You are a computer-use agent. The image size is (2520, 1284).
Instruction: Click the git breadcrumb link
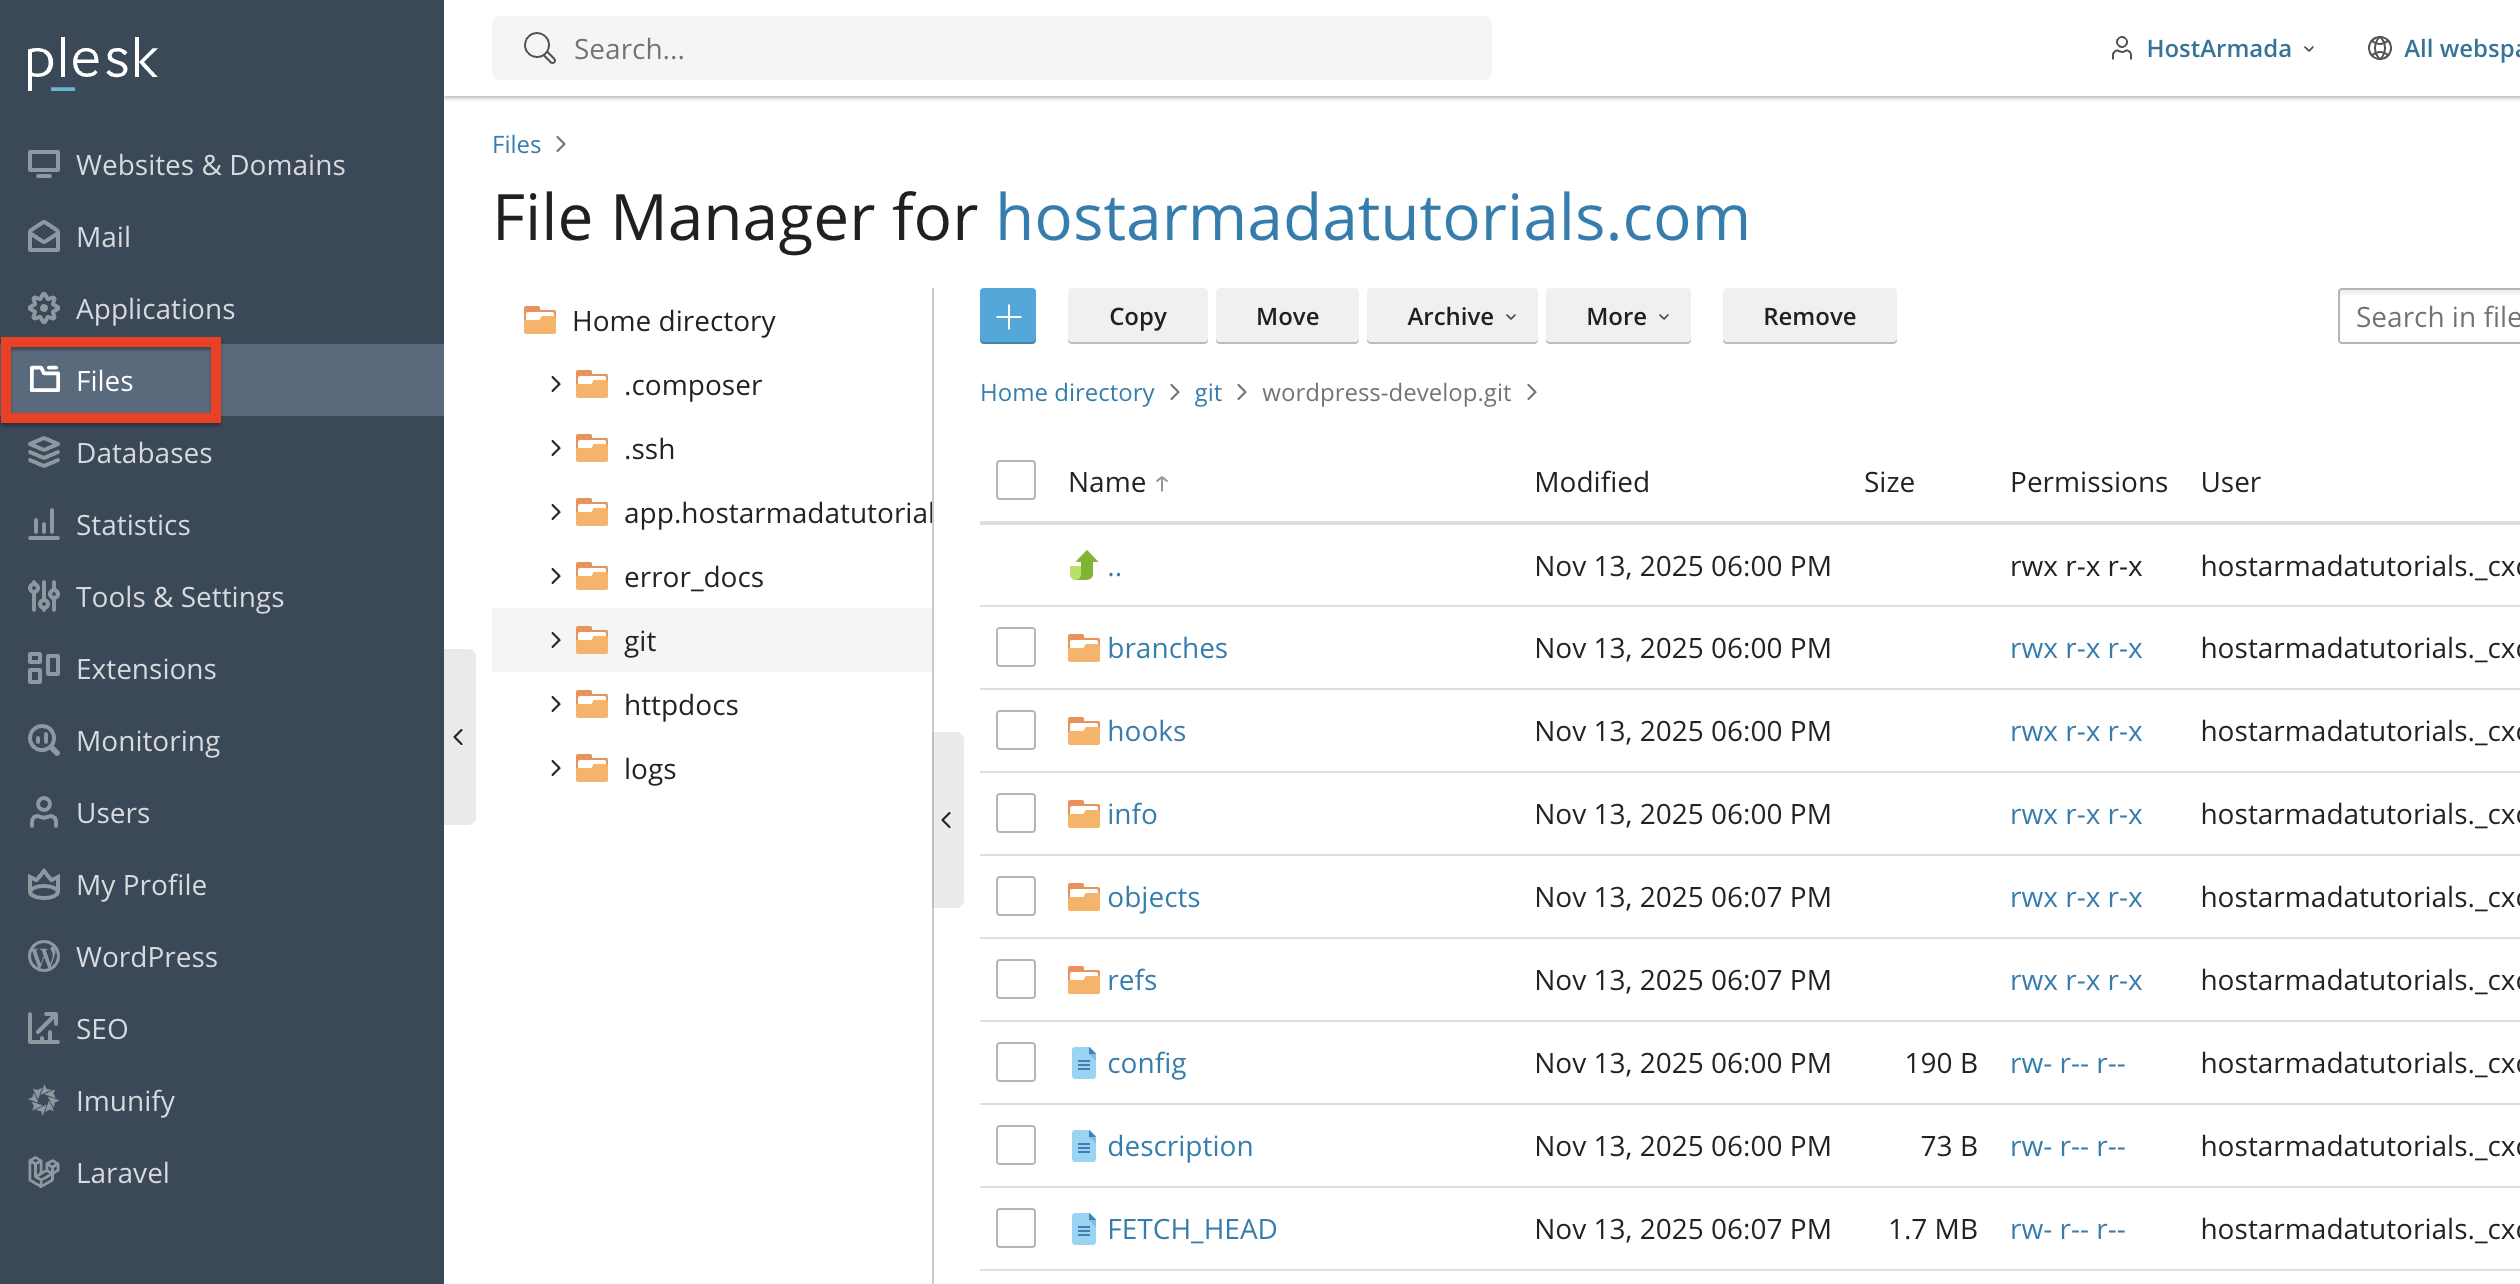1208,392
